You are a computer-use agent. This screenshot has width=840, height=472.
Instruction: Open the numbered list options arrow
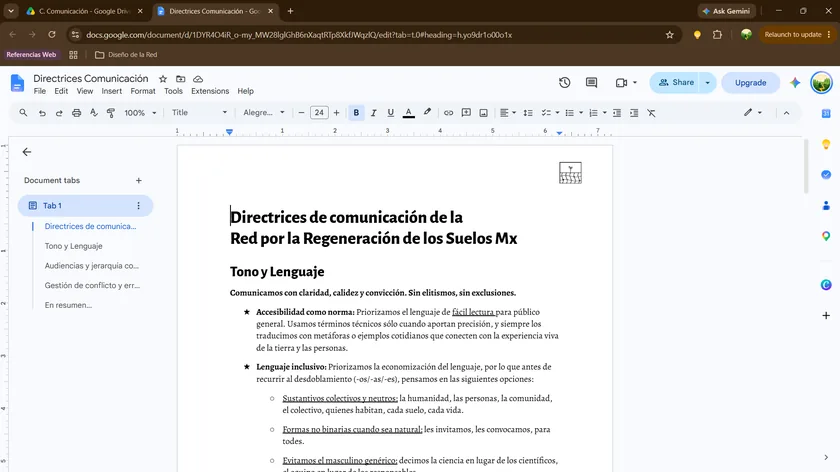click(x=604, y=113)
